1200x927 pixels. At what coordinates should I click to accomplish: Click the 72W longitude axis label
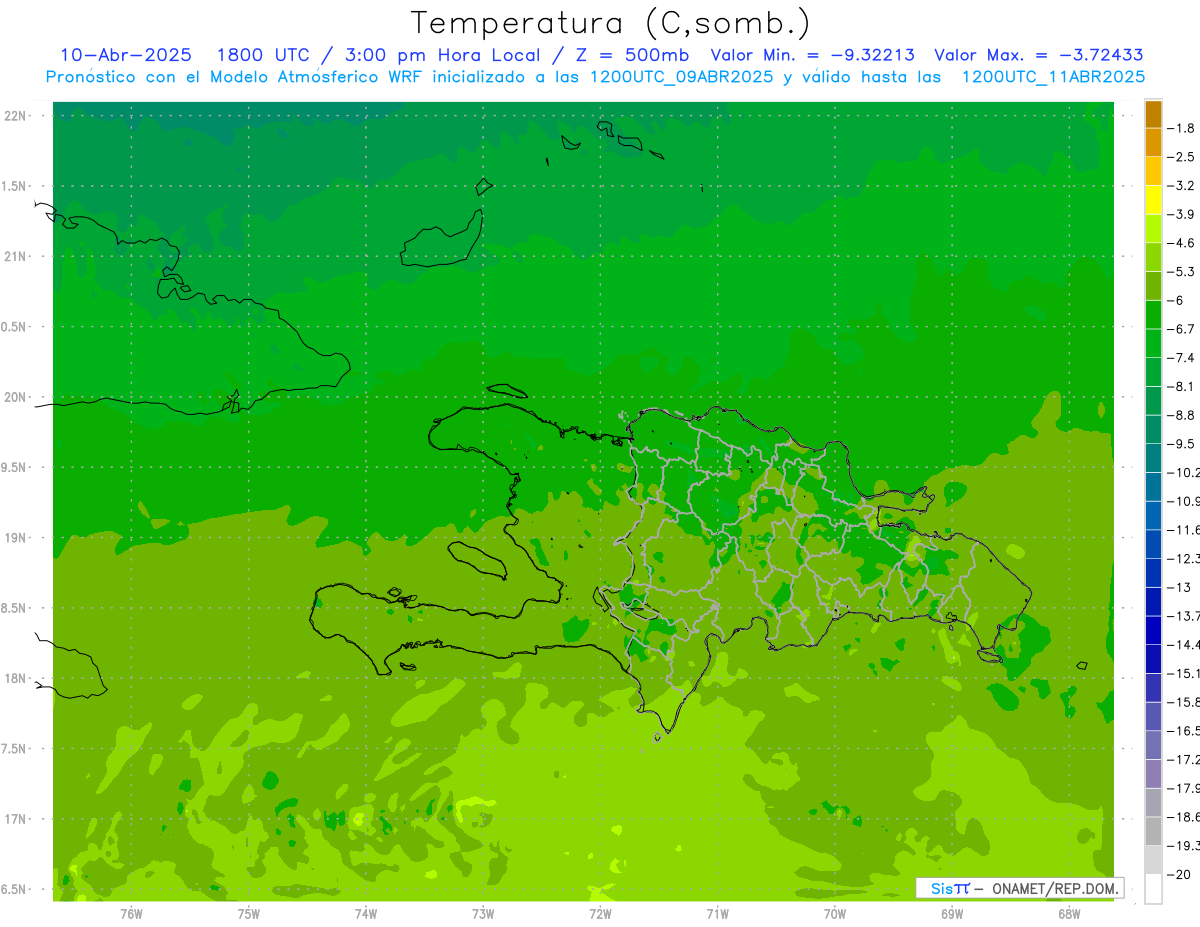tap(600, 914)
